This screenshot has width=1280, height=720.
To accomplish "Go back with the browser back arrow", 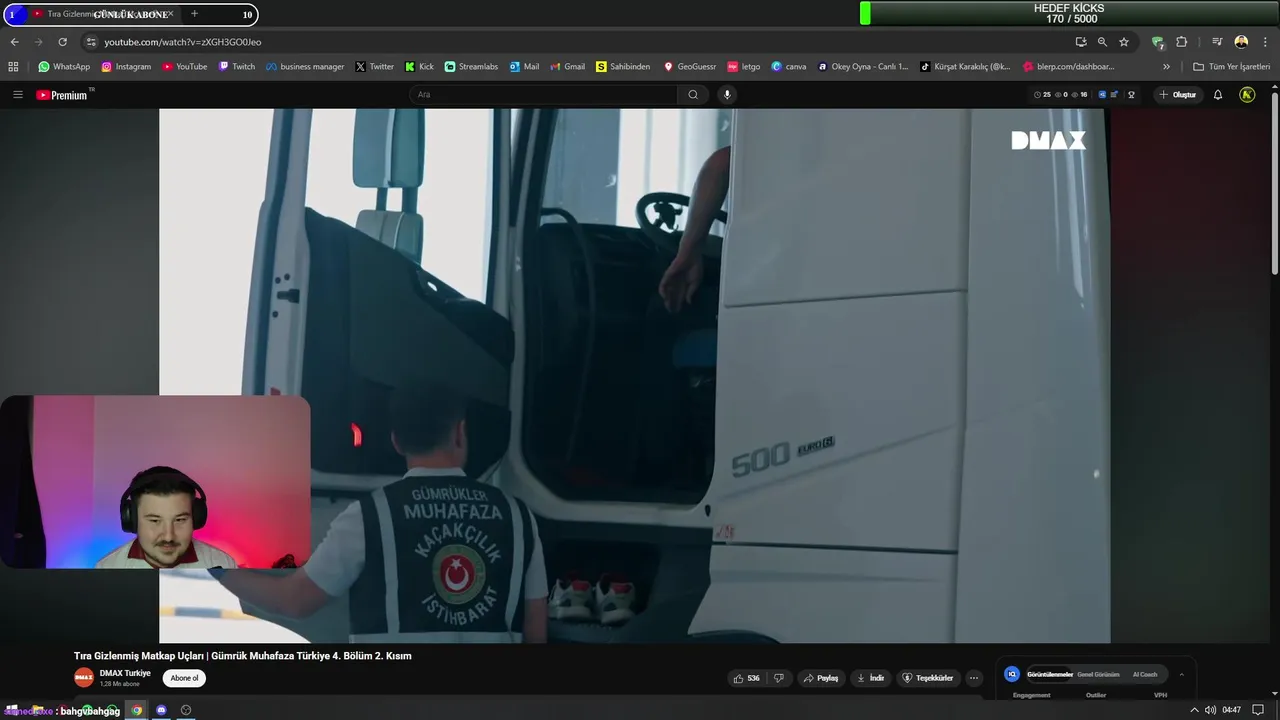I will coord(14,42).
